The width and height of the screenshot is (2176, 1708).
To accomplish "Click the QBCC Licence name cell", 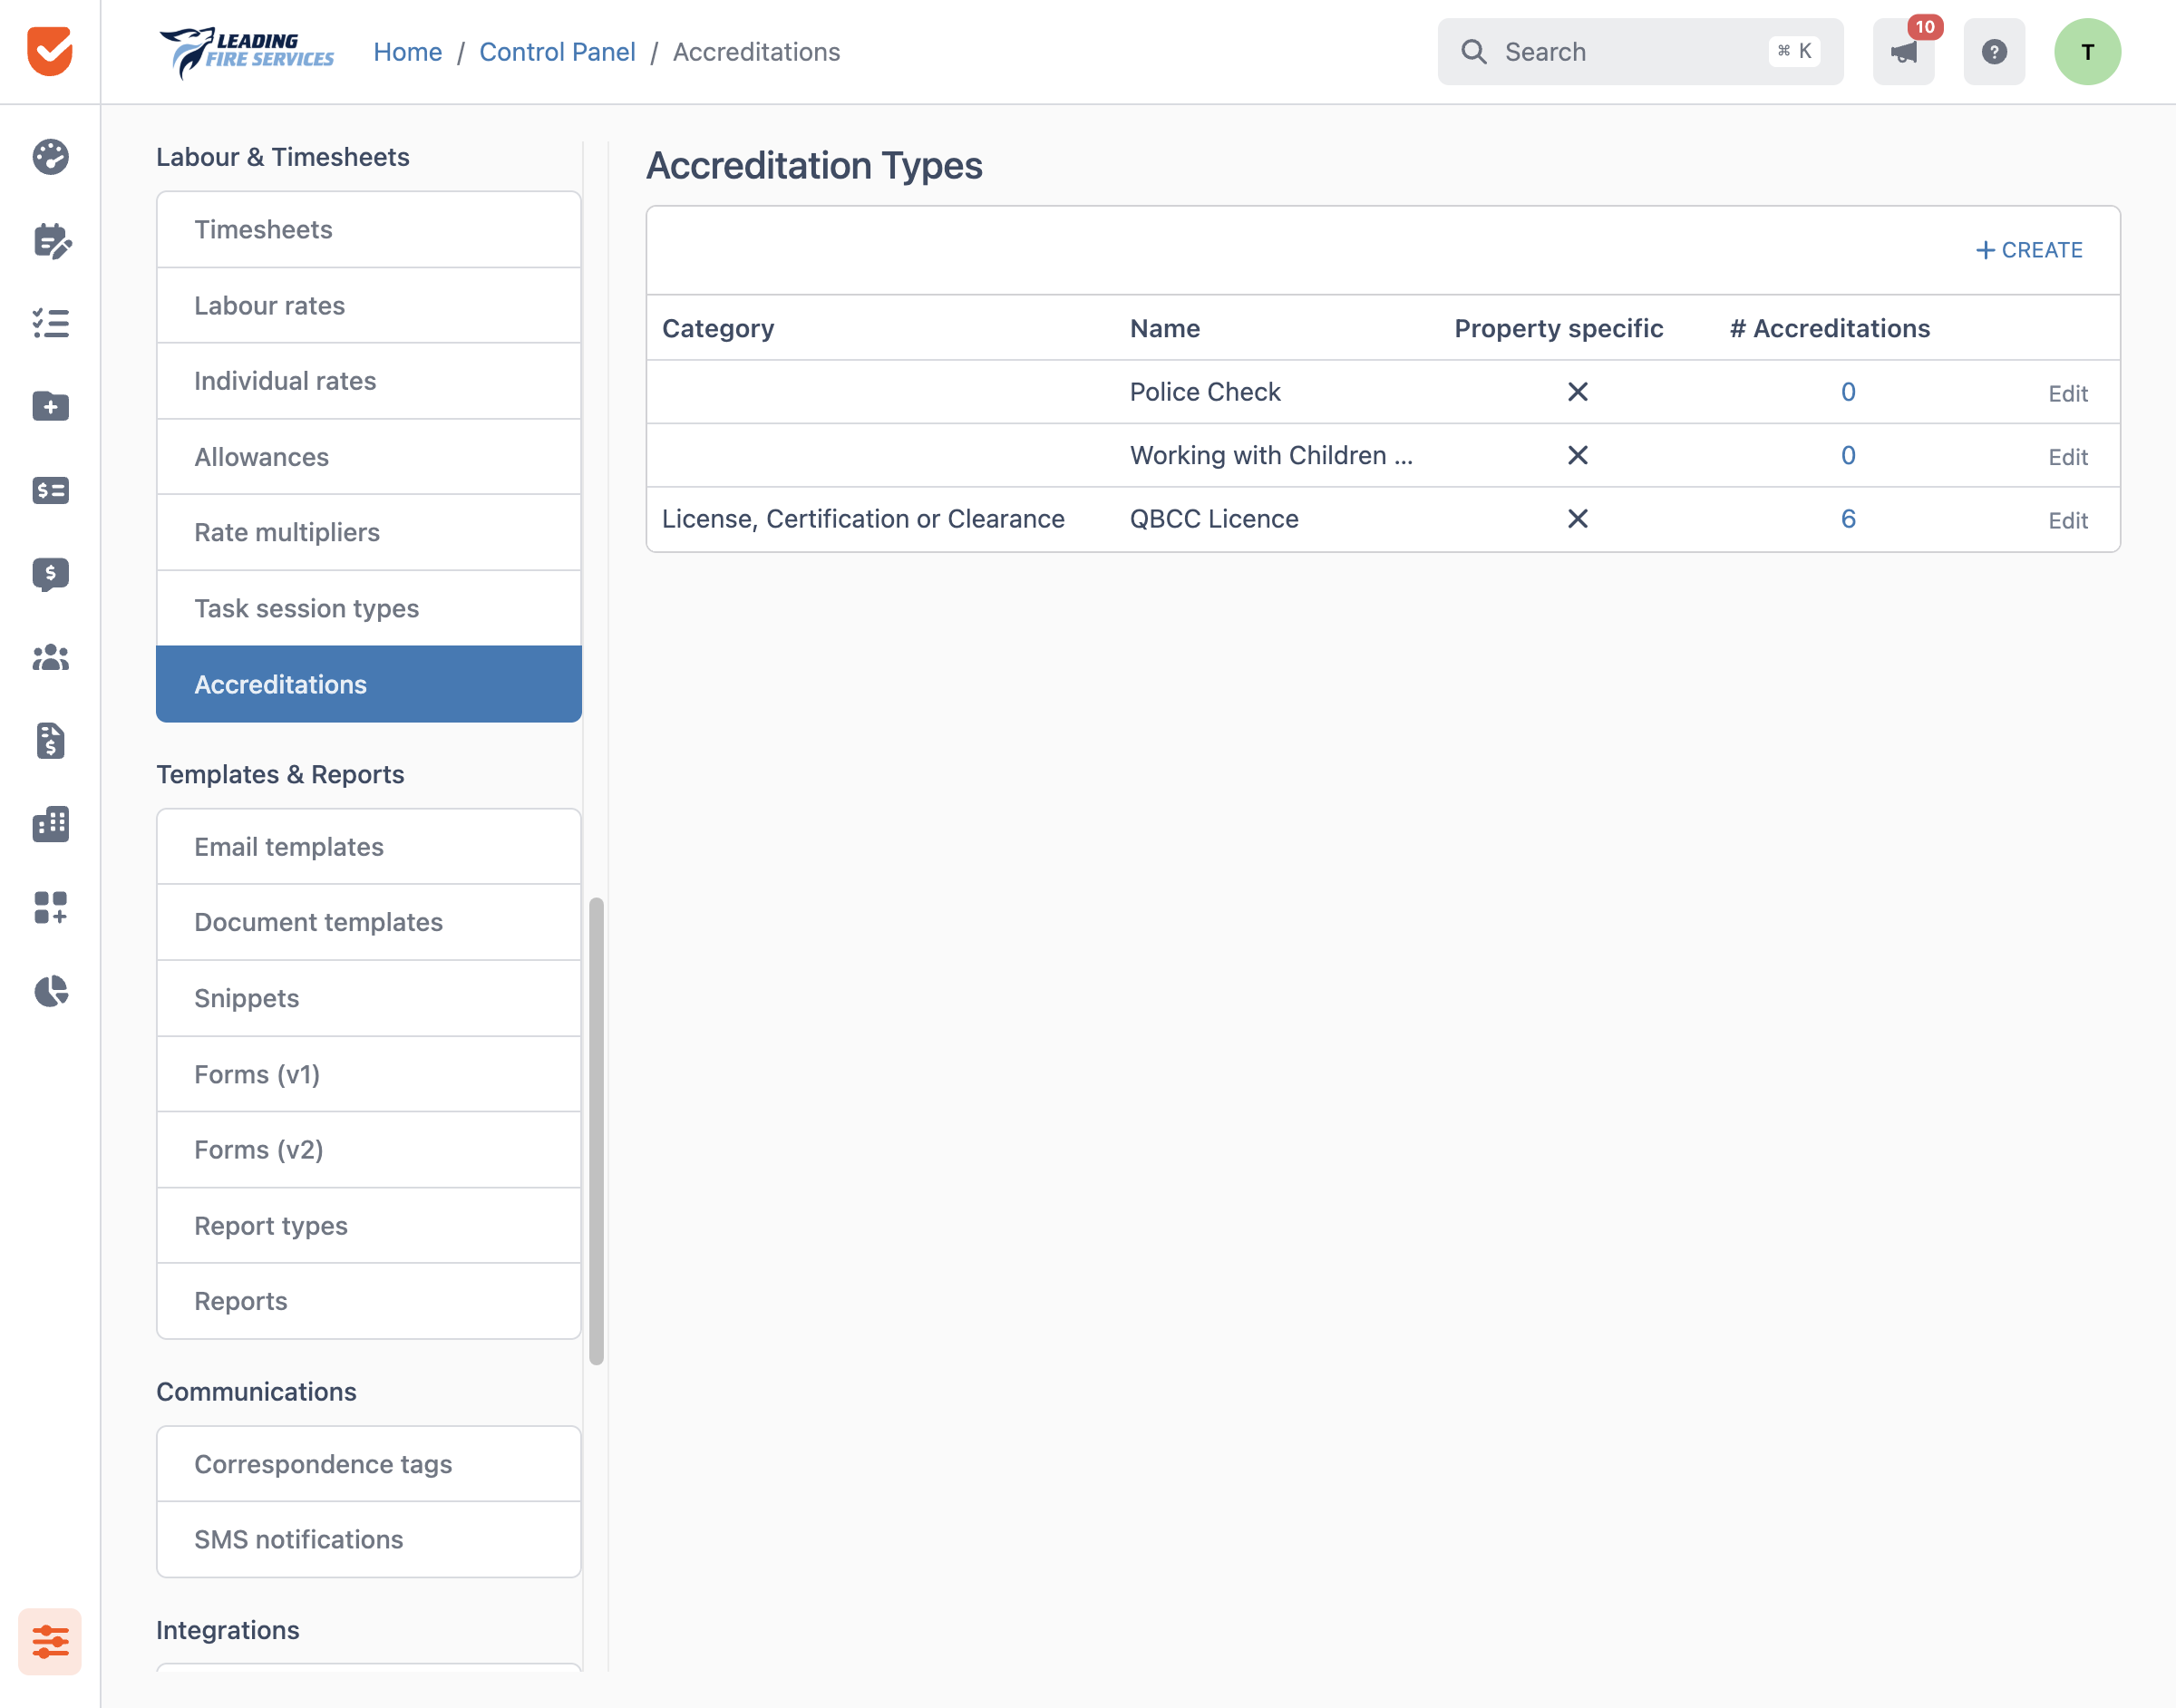I will 1214,519.
